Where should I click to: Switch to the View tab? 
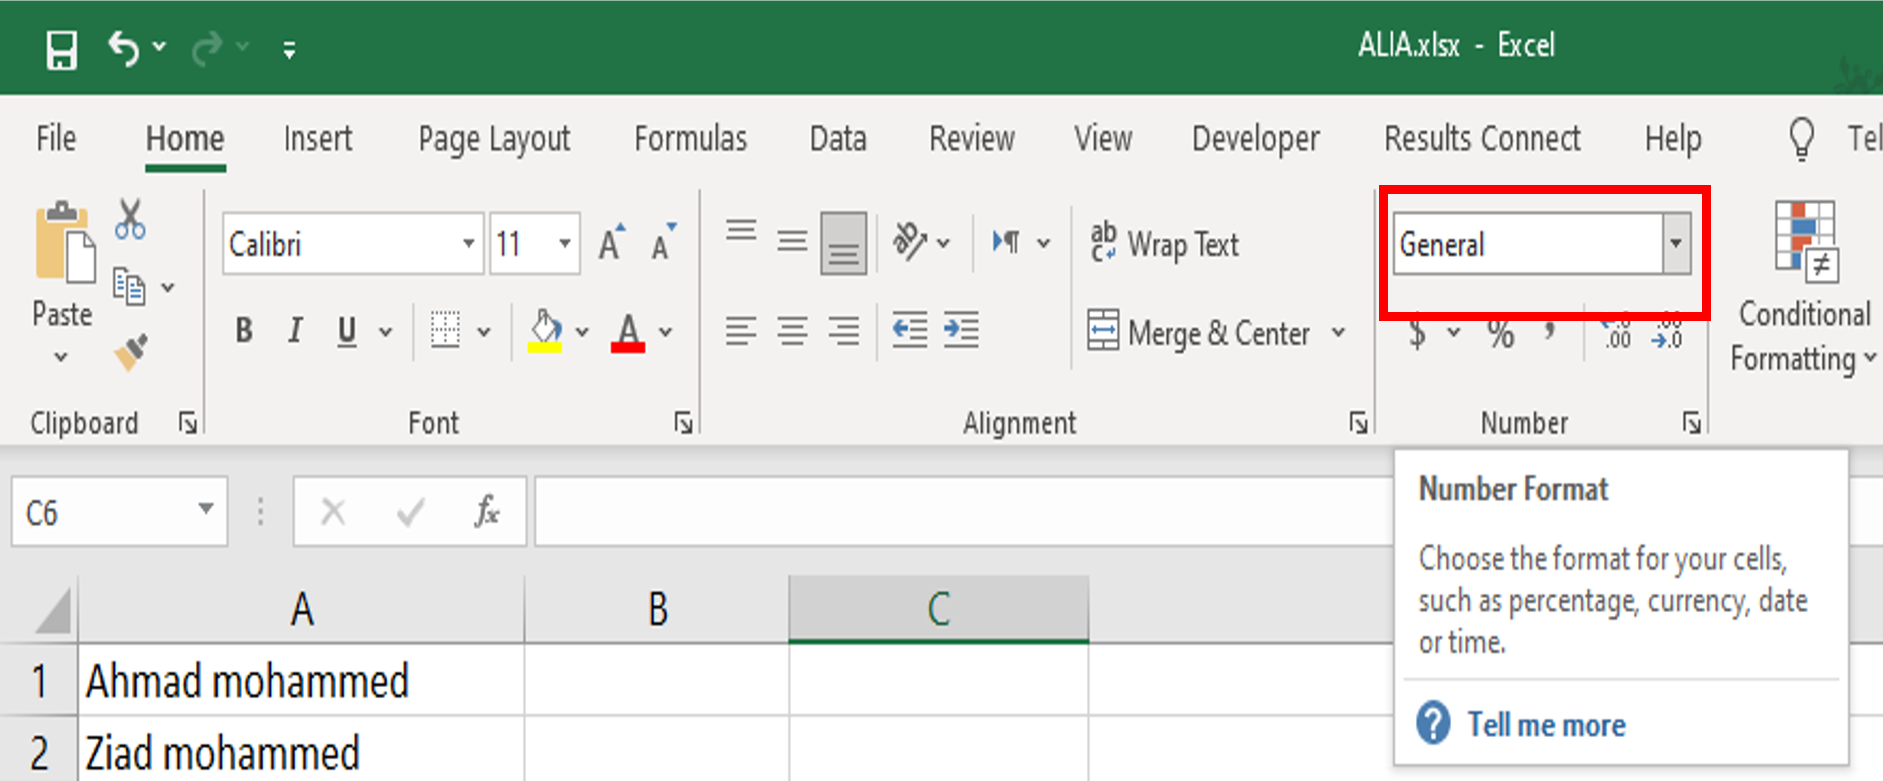coord(1103,138)
